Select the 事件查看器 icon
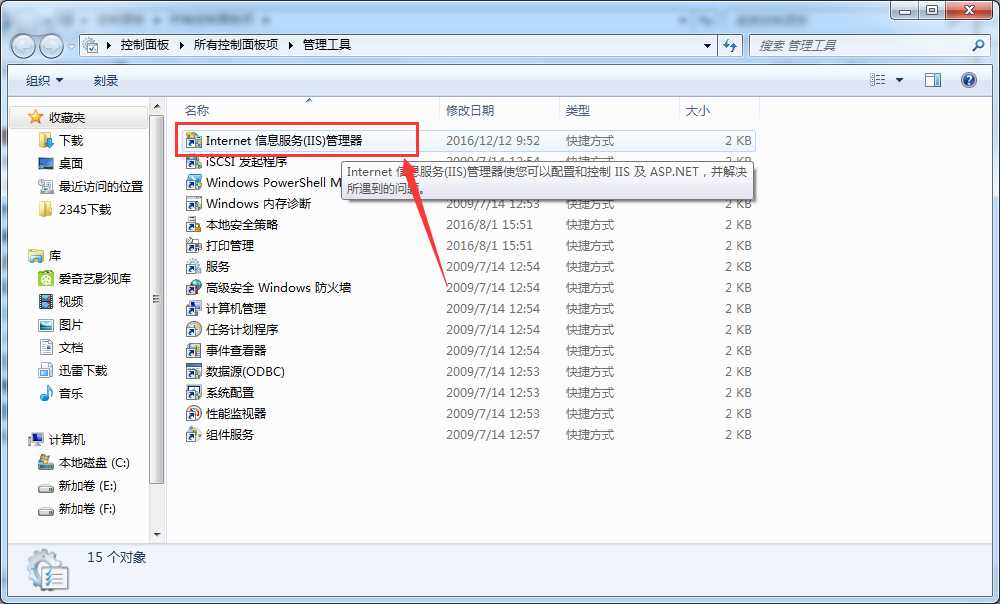Screen dimensions: 1000x604 click(x=193, y=351)
